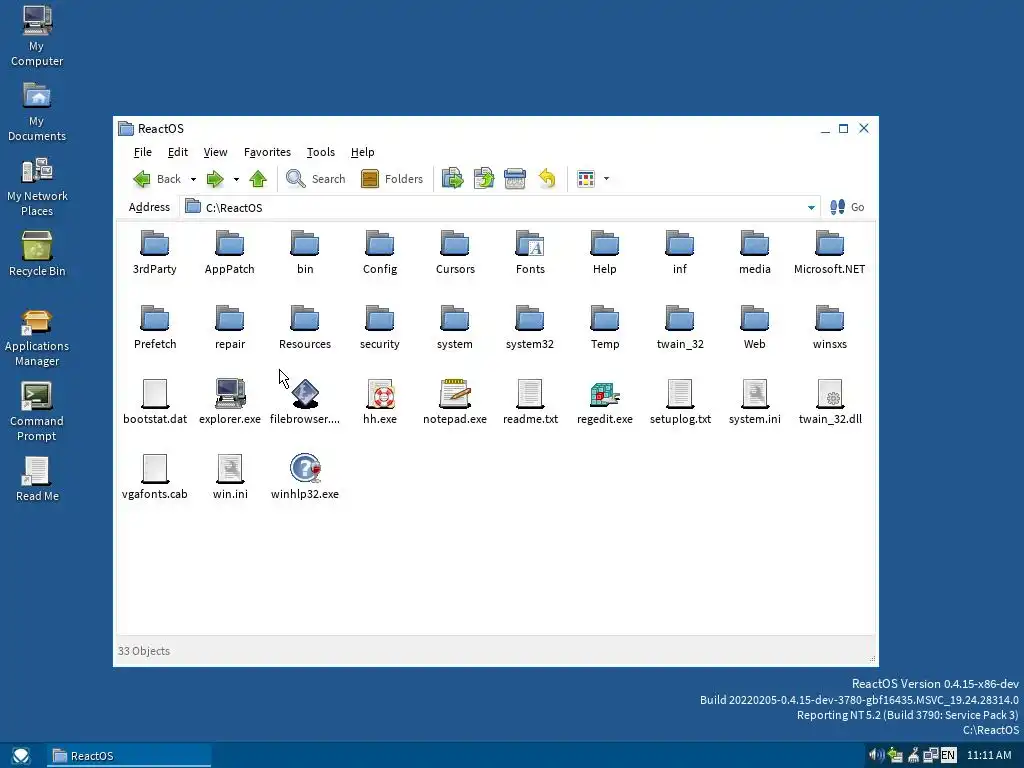
Task: Select the win.ini file icon
Action: click(230, 468)
